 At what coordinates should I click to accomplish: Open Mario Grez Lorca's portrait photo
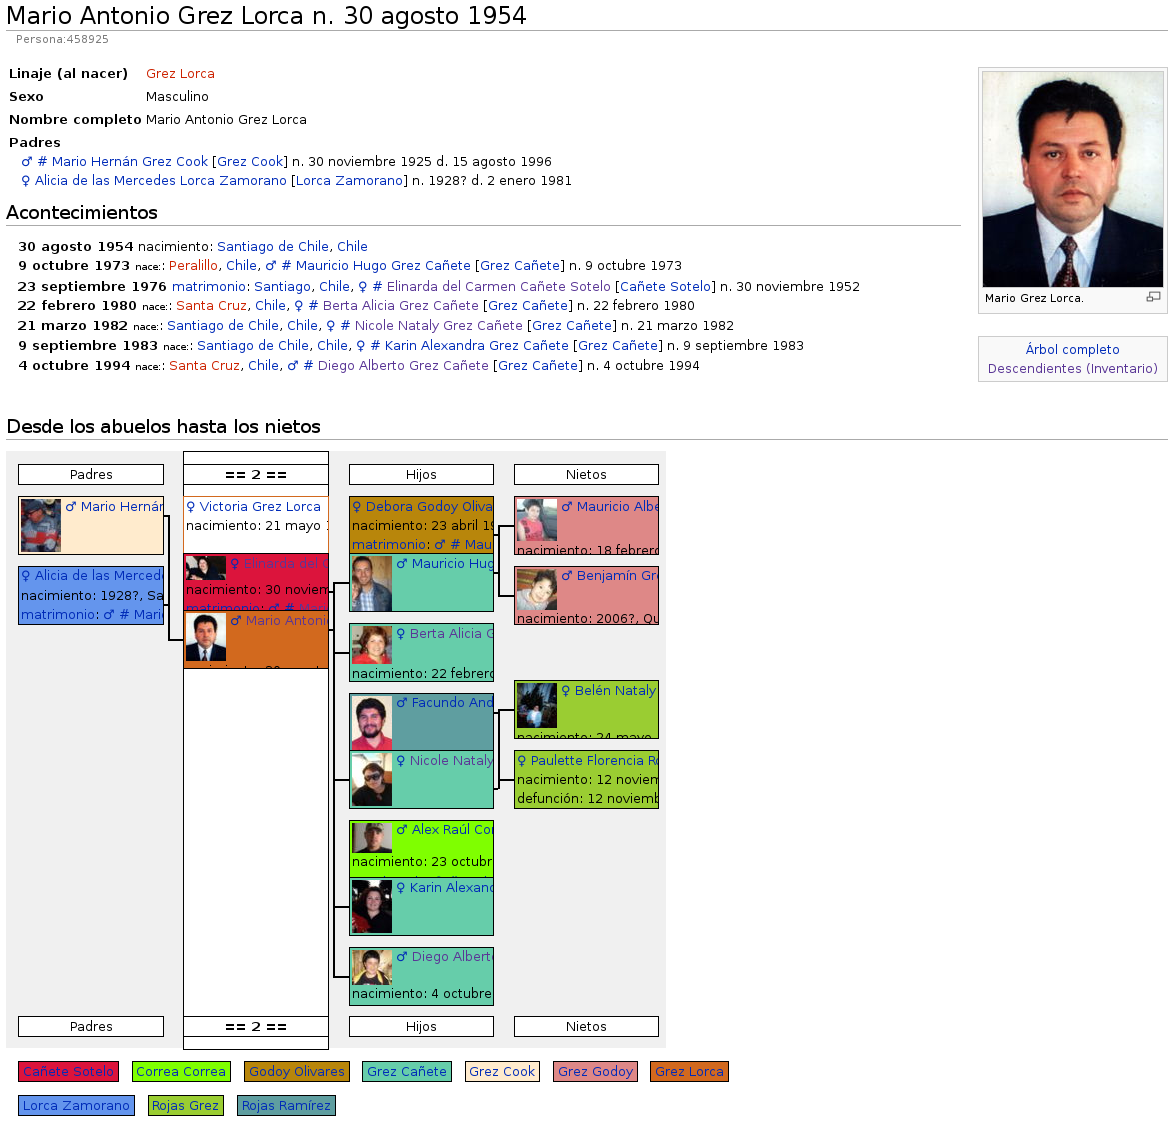pyautogui.click(x=1072, y=180)
